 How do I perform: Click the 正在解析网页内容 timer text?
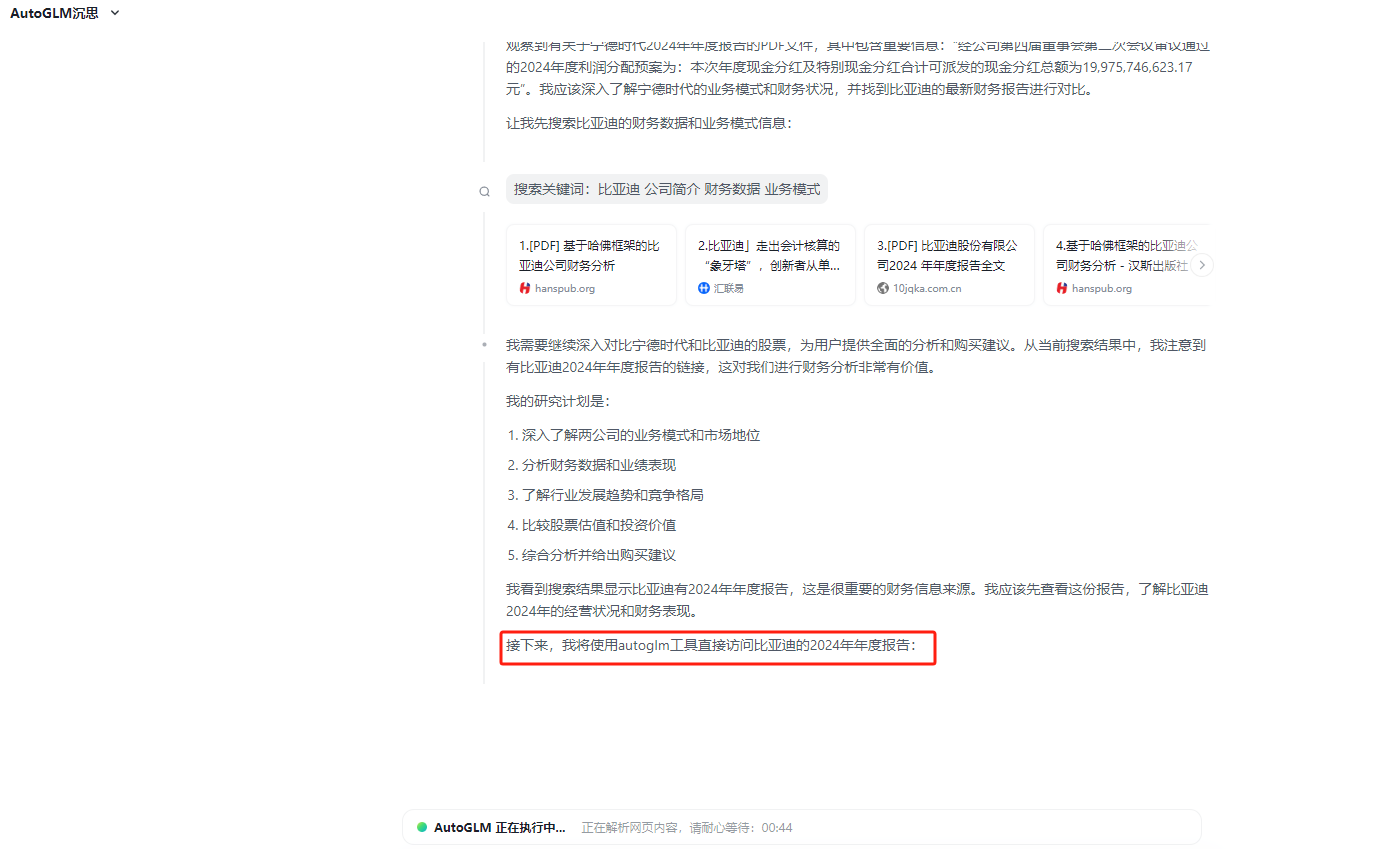(687, 828)
